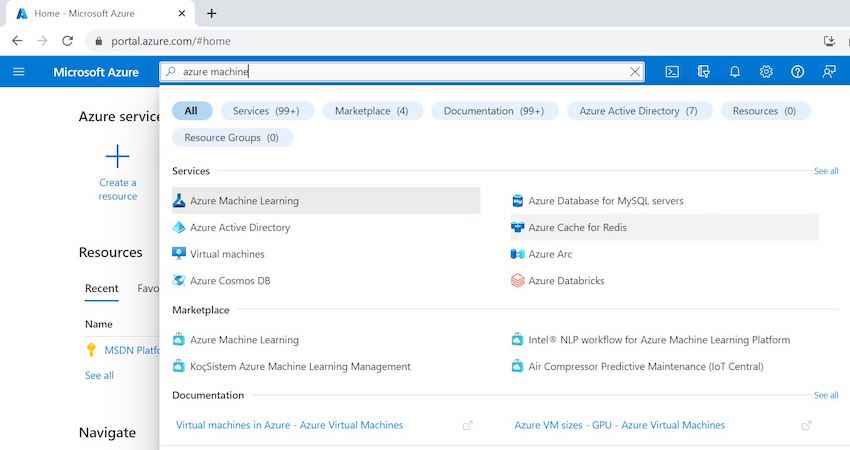Filter results by Azure Active Directory (7)

click(639, 111)
